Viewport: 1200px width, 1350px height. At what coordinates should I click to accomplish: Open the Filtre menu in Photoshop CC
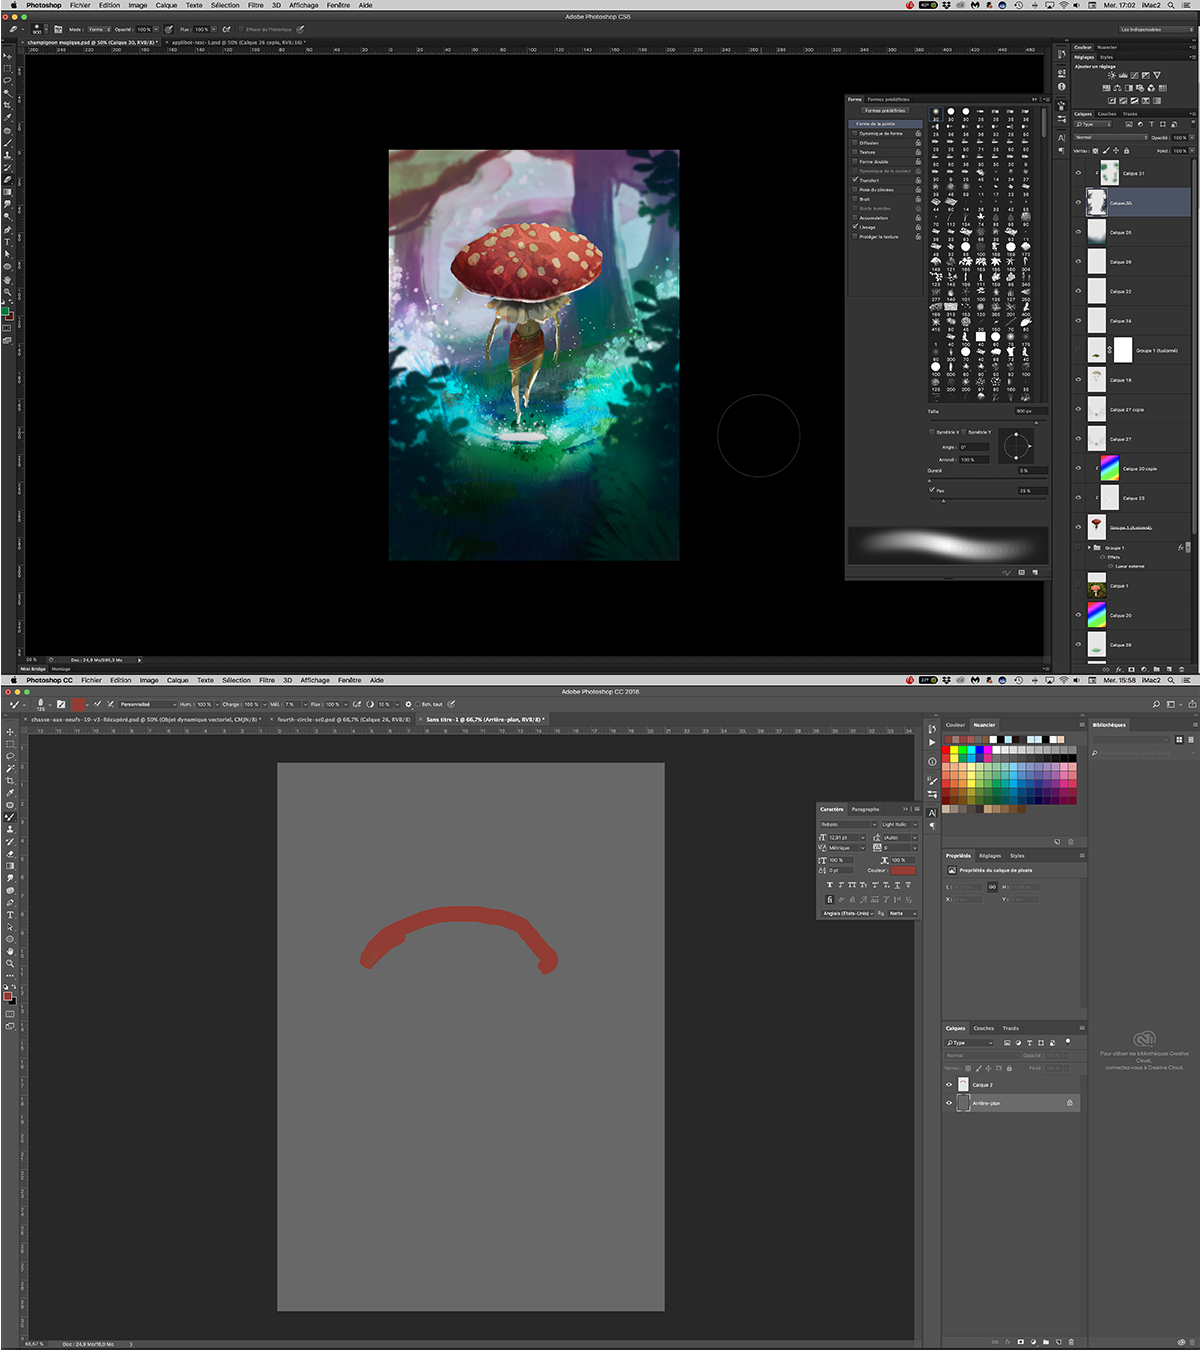point(267,680)
